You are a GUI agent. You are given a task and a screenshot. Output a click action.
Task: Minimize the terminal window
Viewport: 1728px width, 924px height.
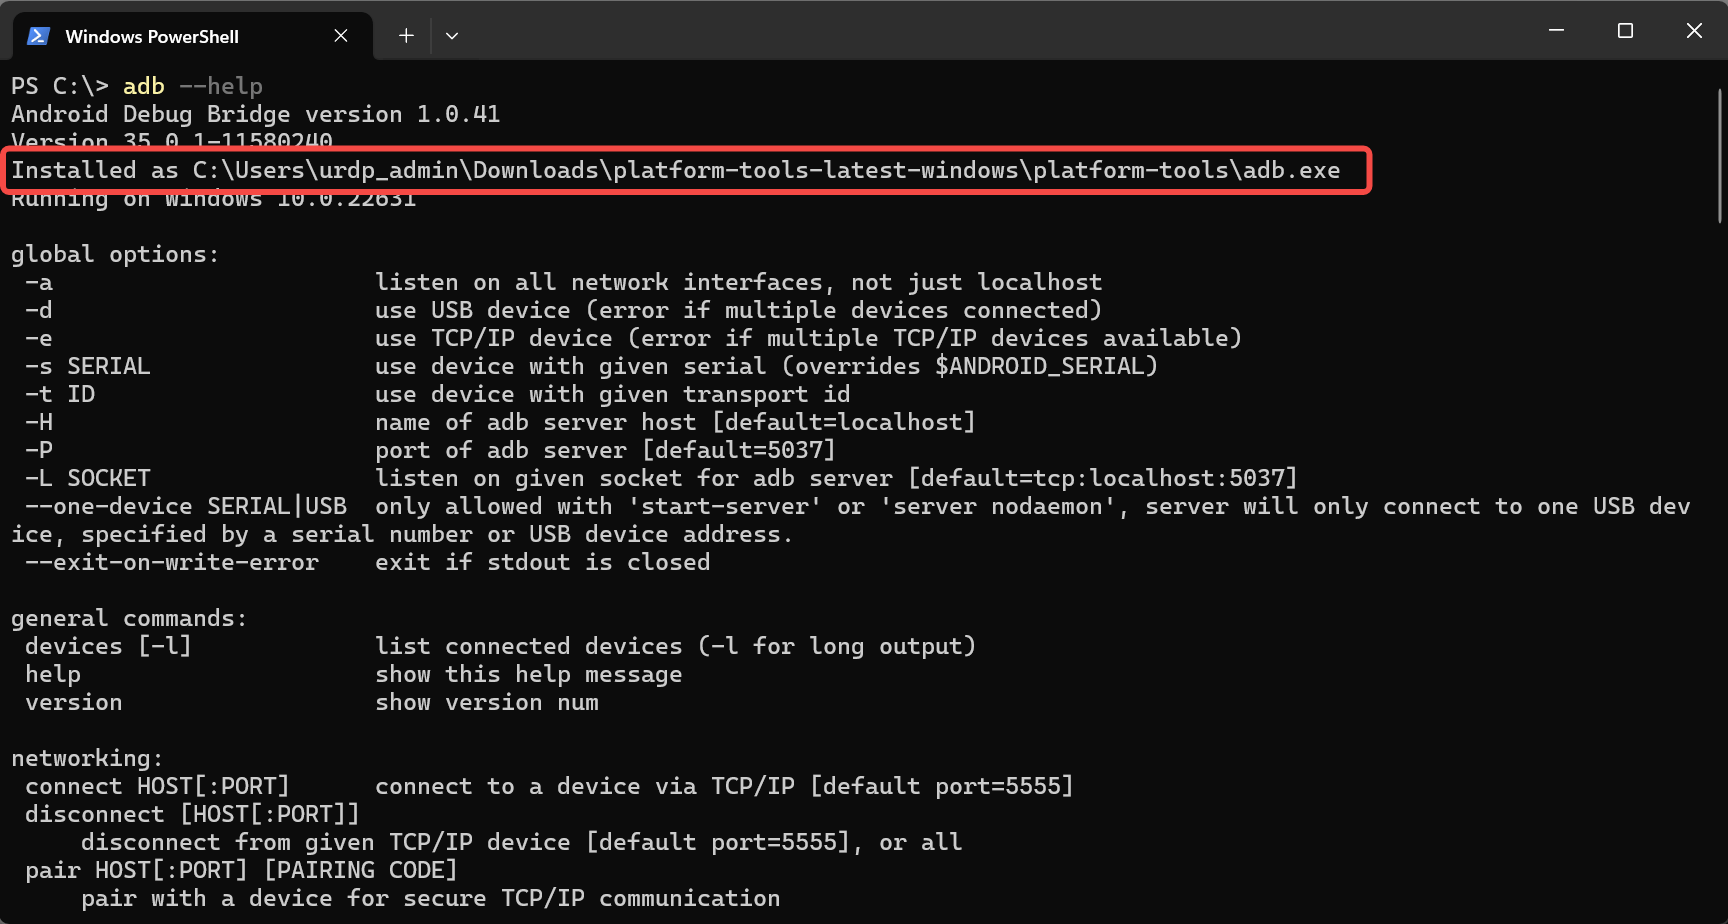[x=1556, y=31]
